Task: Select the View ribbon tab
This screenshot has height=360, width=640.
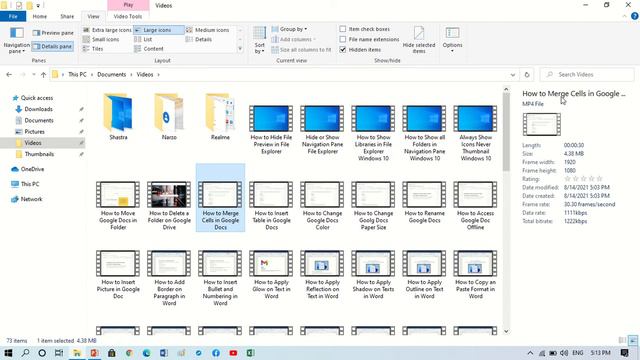Action: [93, 16]
